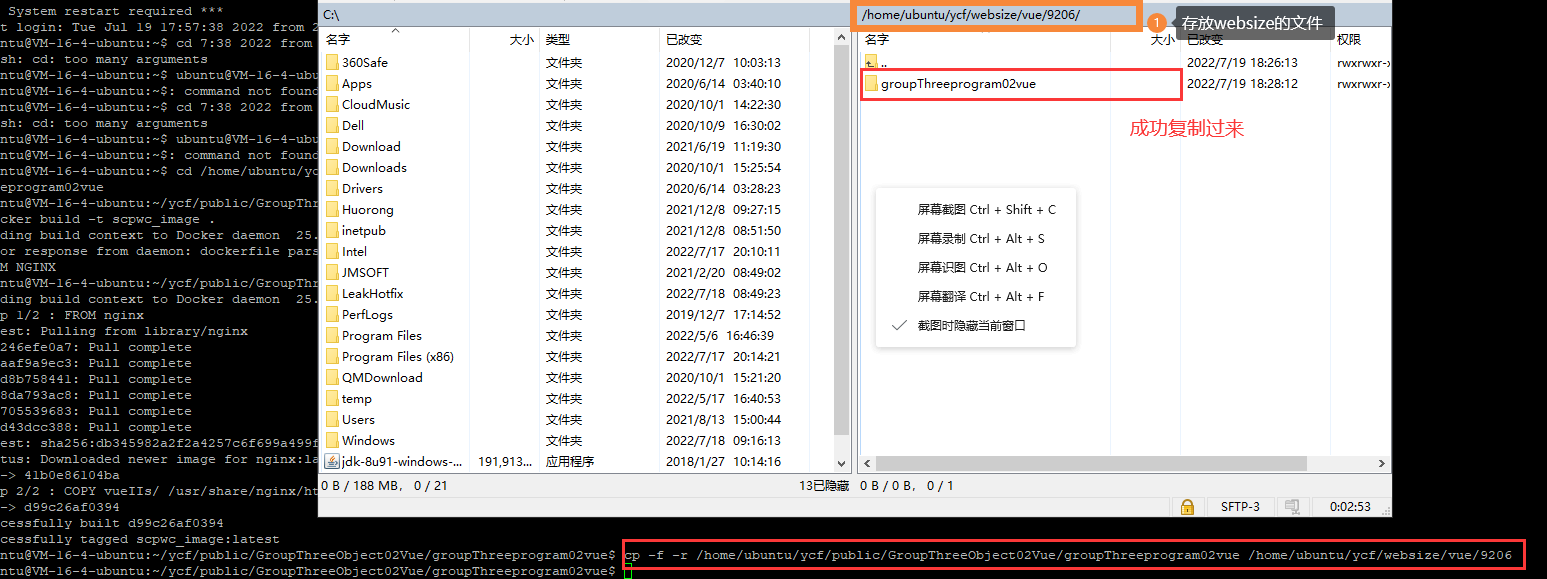
Task: Select the inetpub folder icon
Action: (x=332, y=230)
